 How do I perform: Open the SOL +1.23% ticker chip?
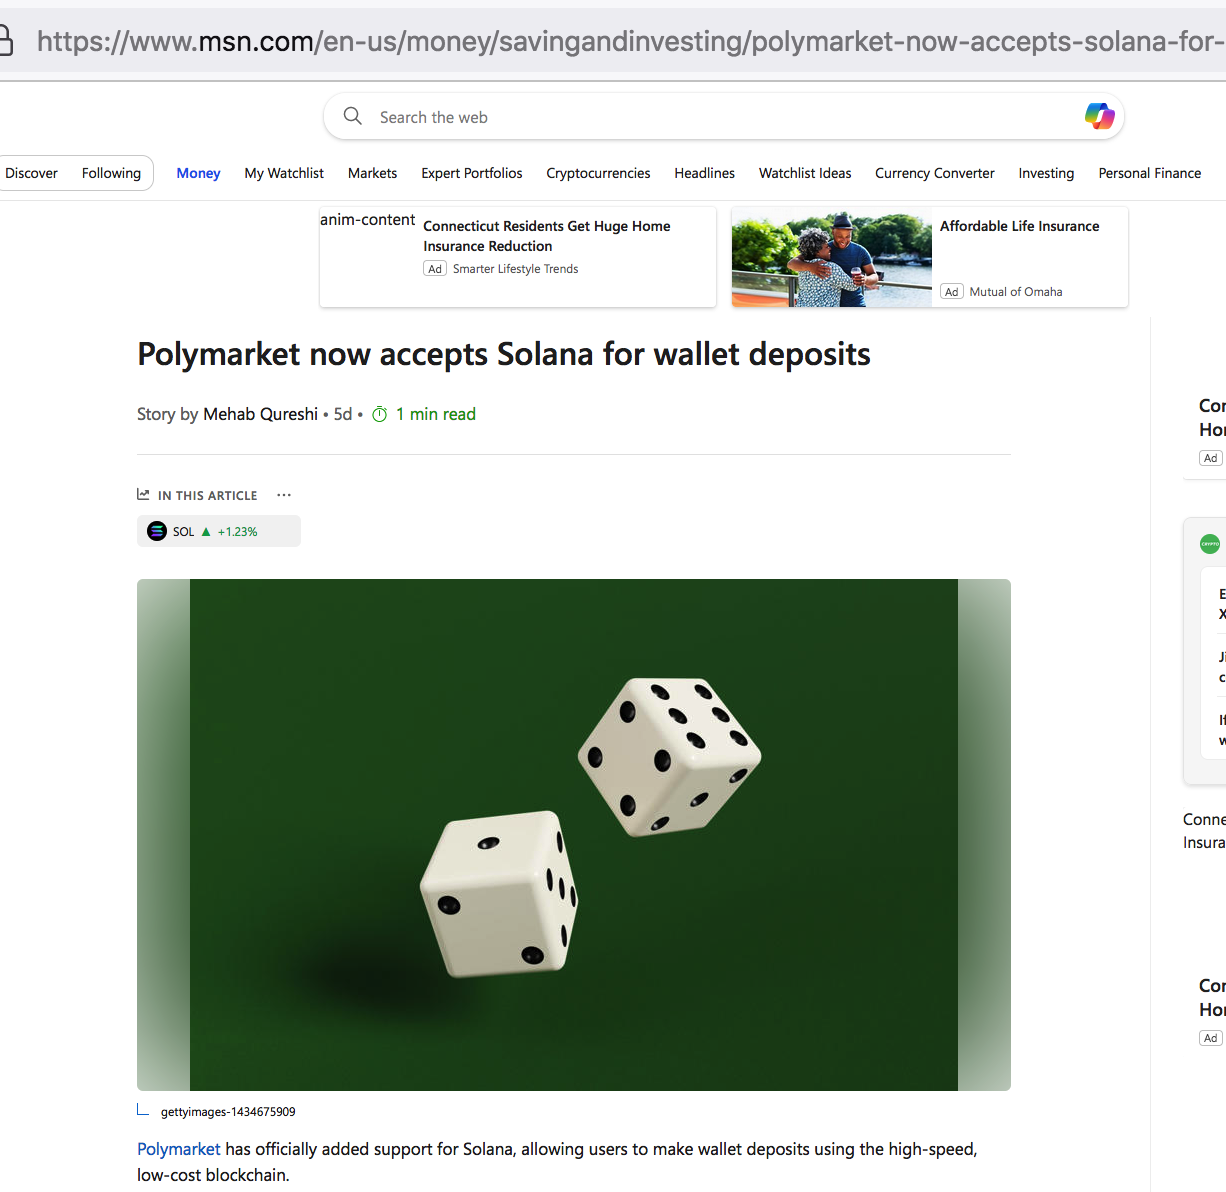click(219, 531)
